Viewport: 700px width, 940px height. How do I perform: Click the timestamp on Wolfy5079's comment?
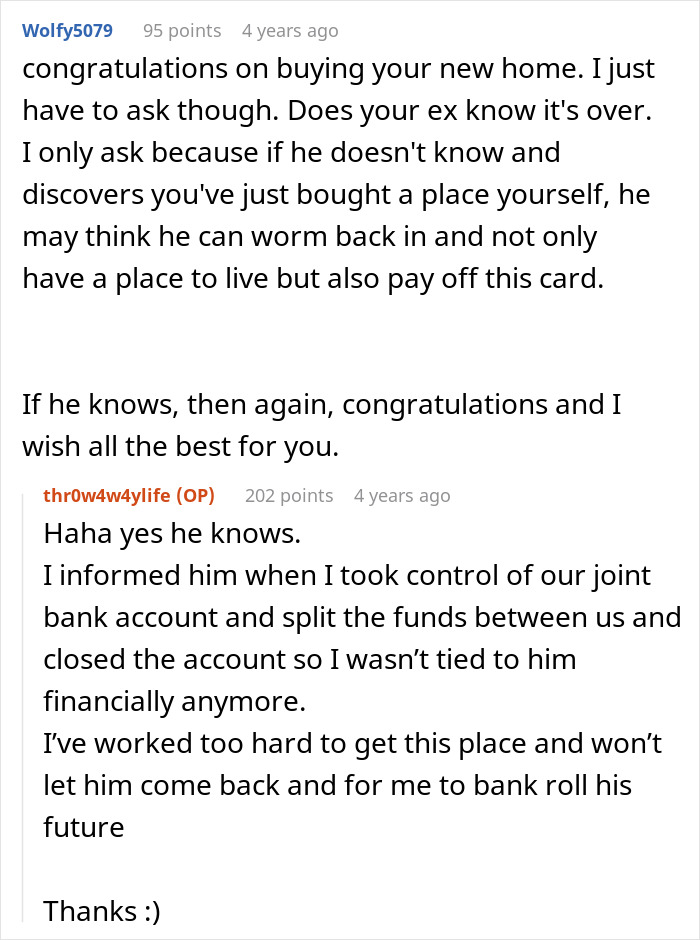tap(290, 31)
